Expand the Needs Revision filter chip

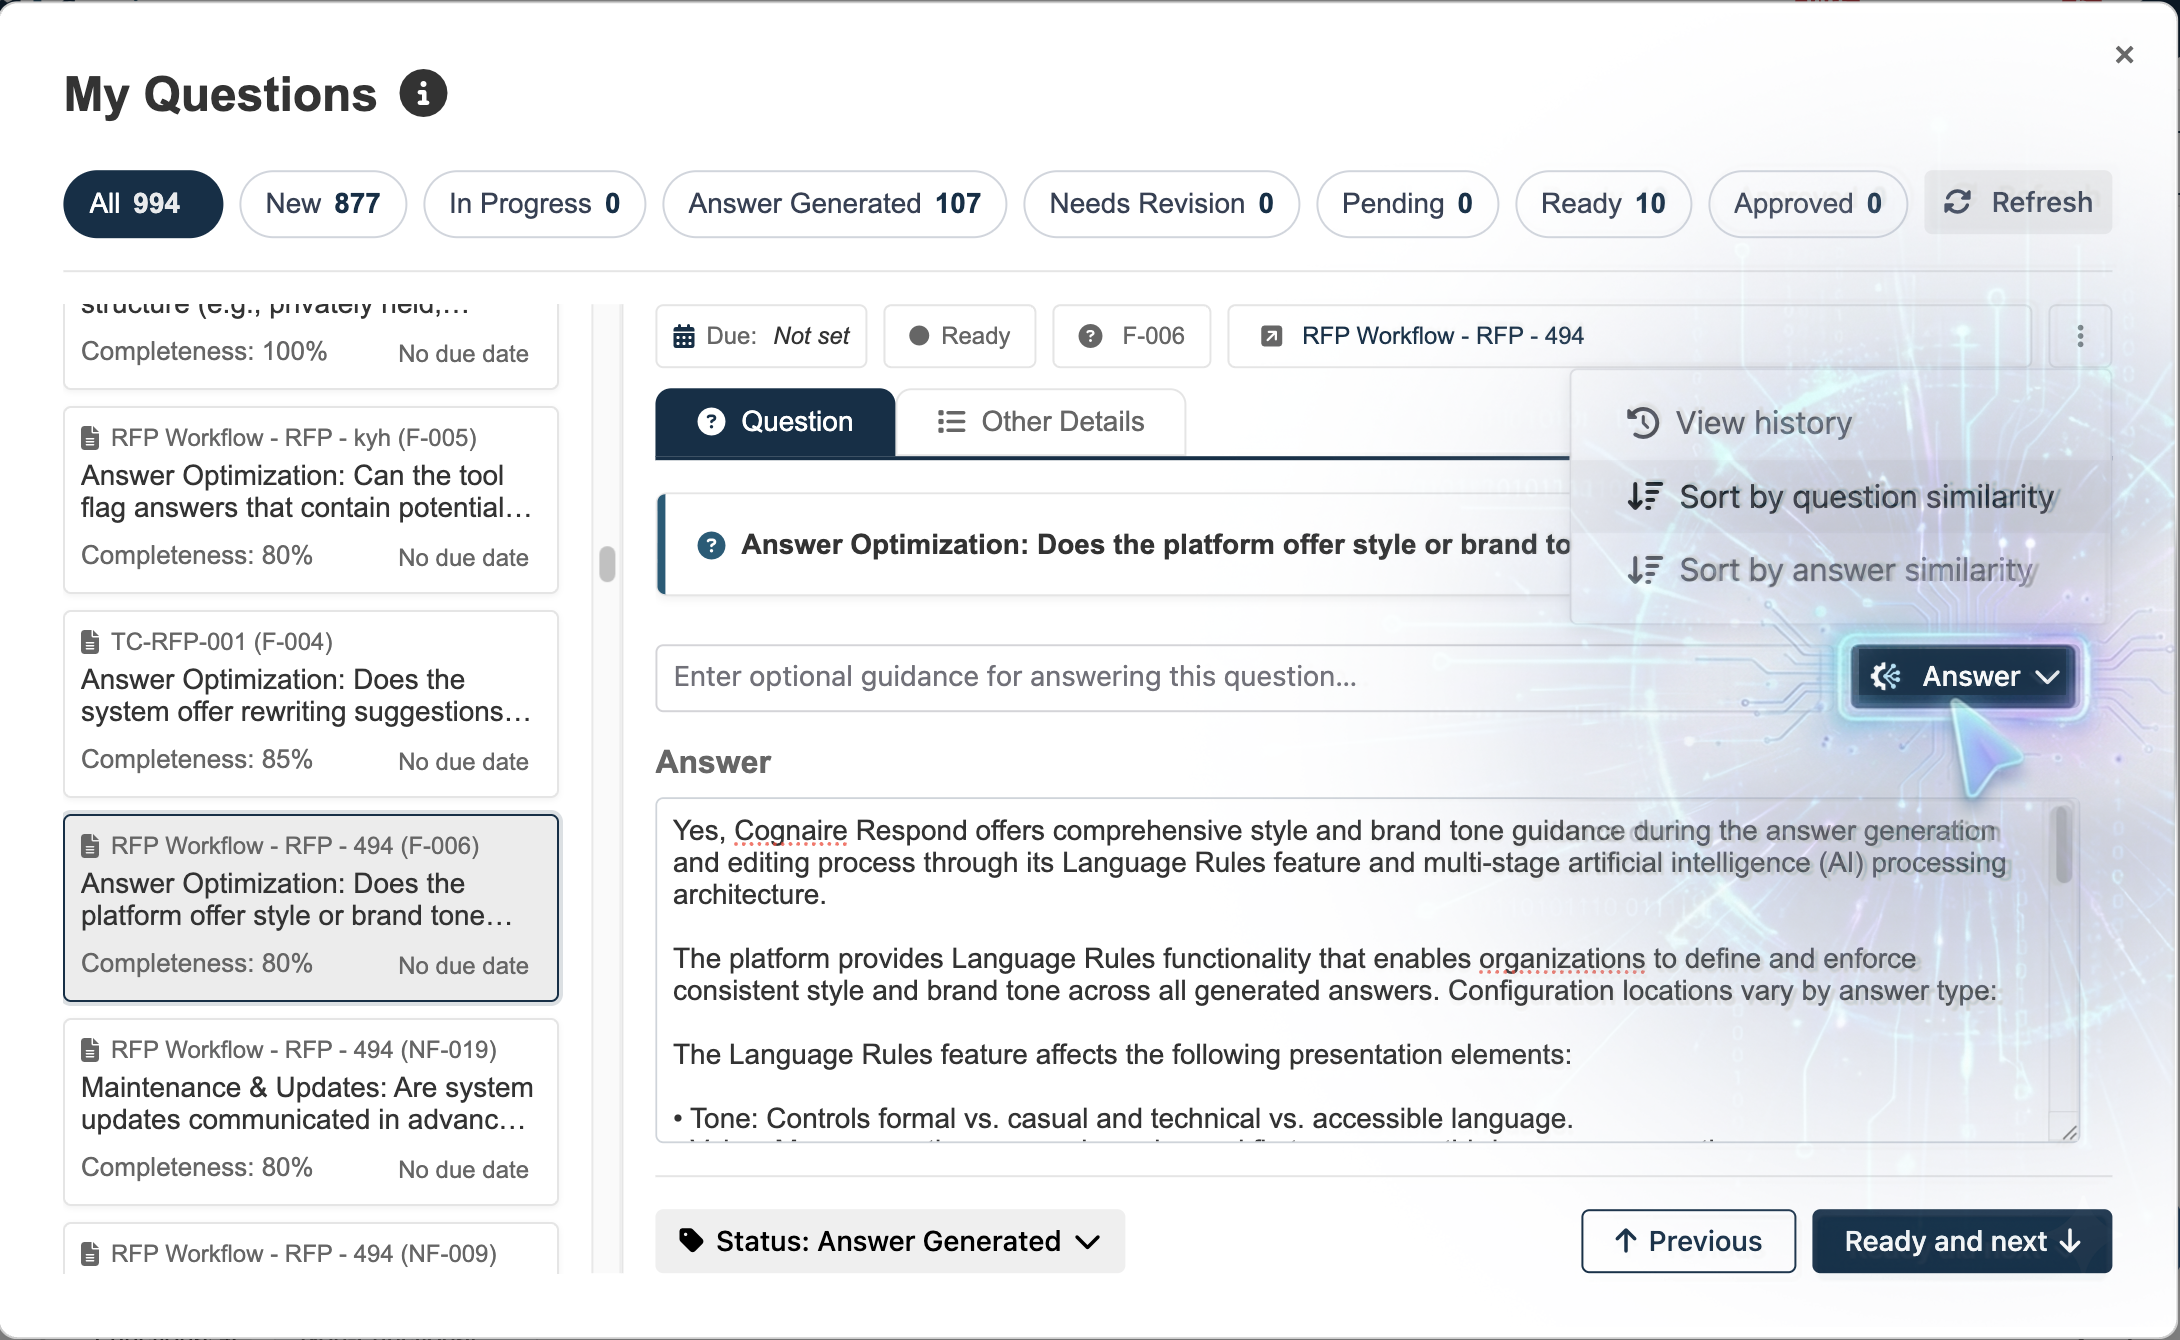point(1161,203)
